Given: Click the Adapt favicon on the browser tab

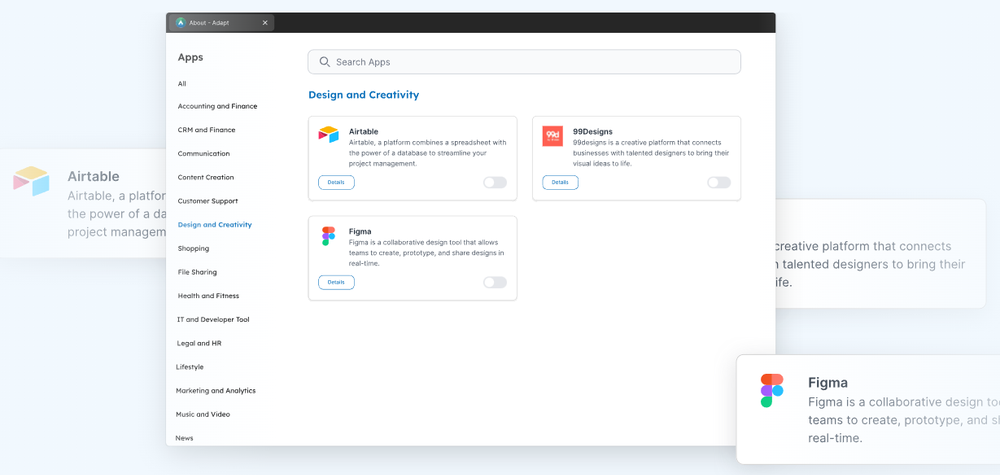Looking at the screenshot, I should point(180,22).
